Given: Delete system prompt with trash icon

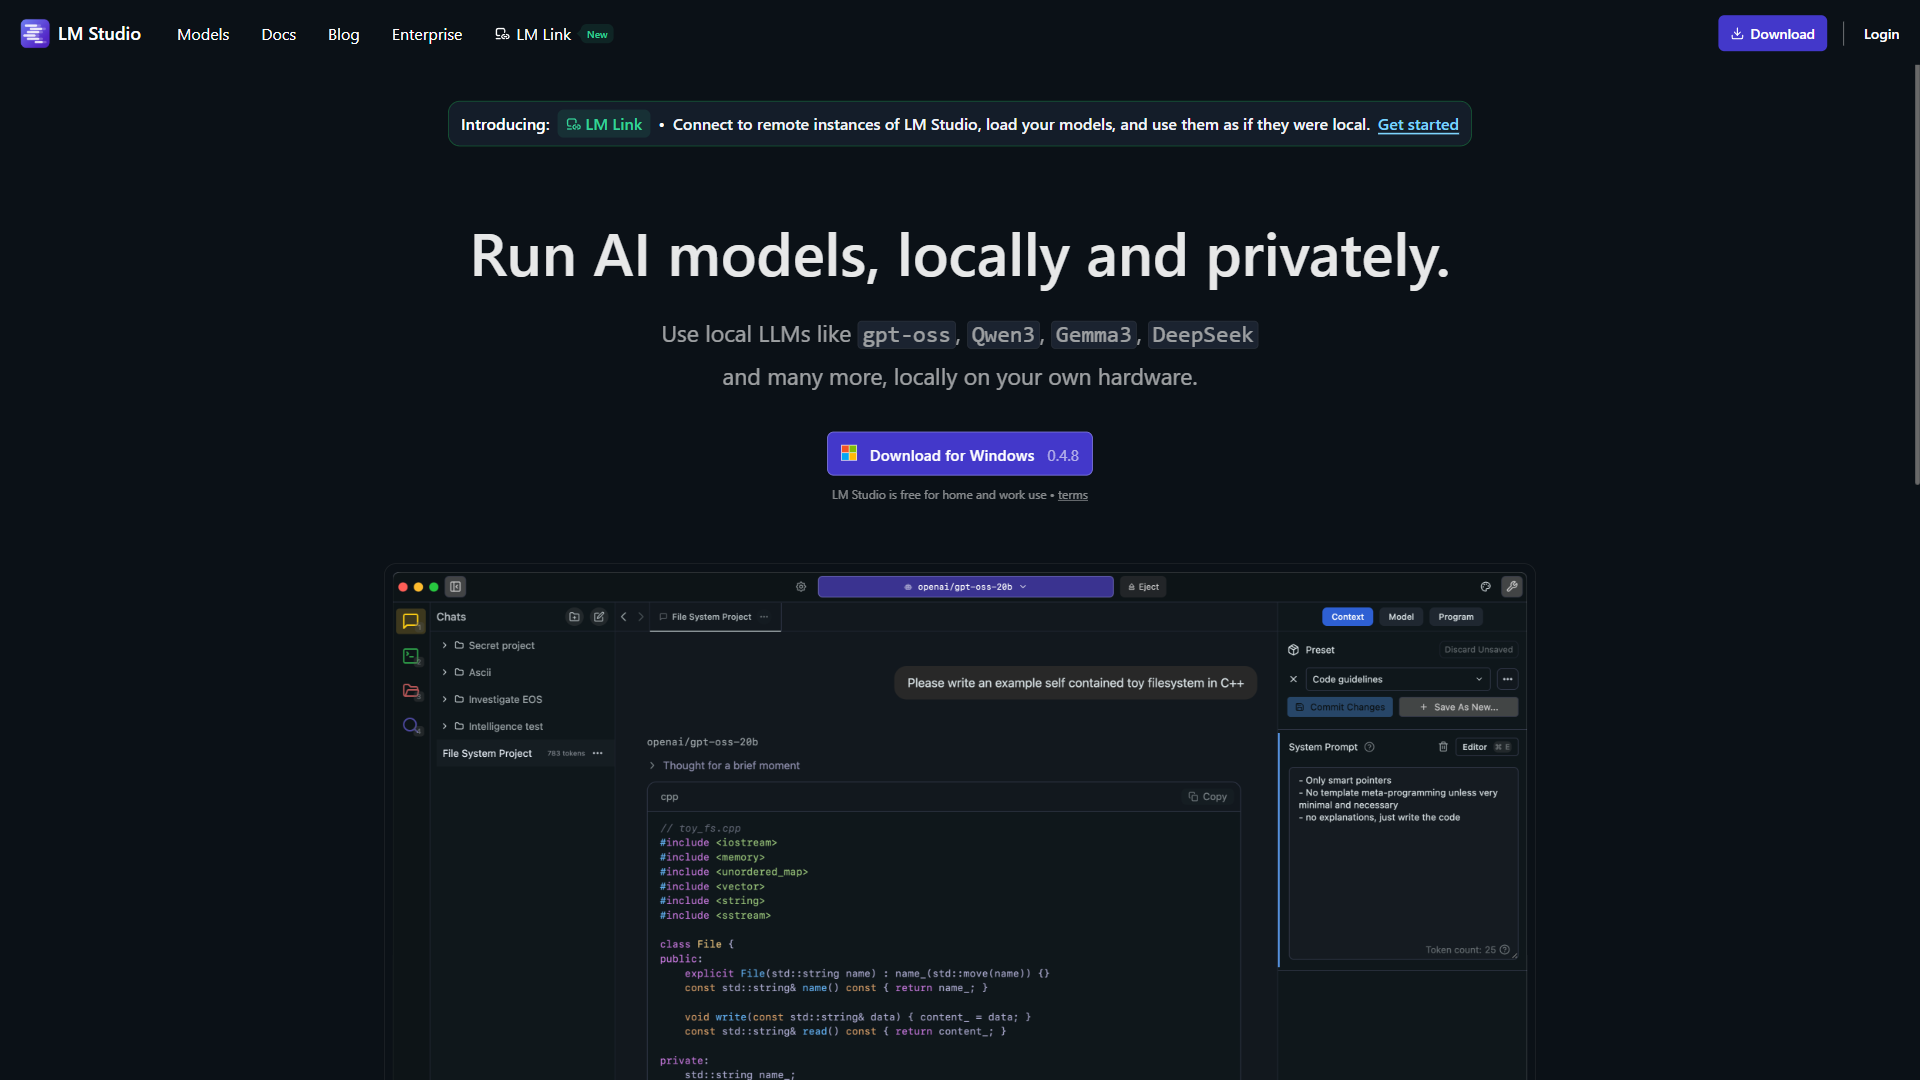Looking at the screenshot, I should 1443,747.
